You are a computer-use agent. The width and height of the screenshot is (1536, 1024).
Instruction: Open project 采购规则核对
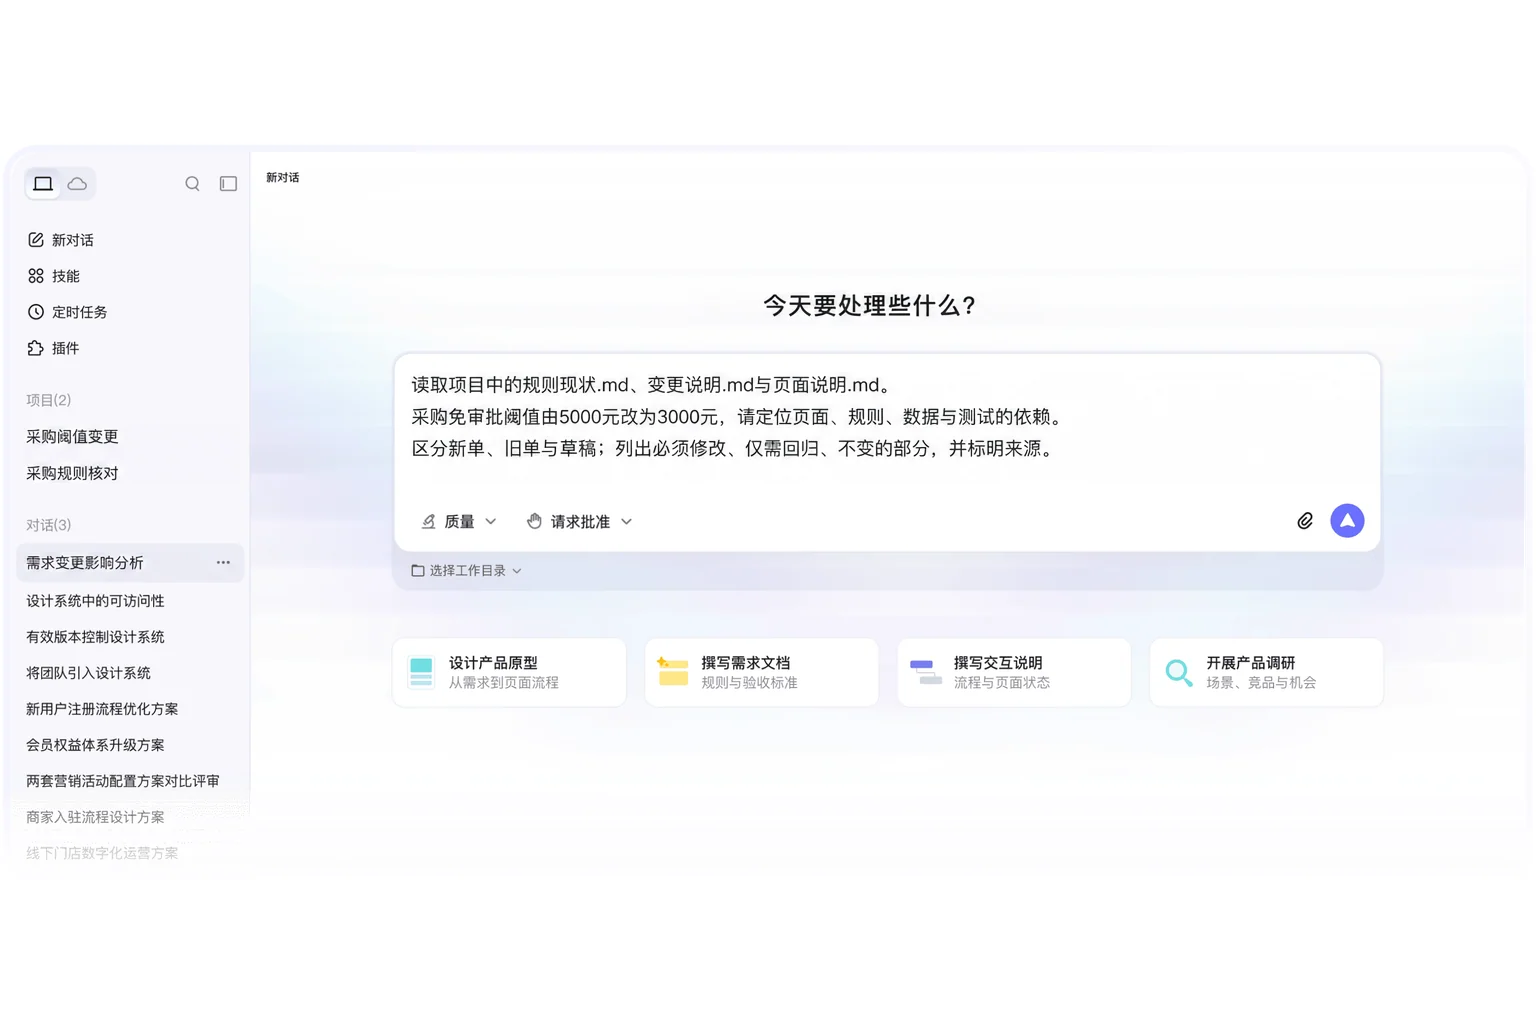(72, 473)
